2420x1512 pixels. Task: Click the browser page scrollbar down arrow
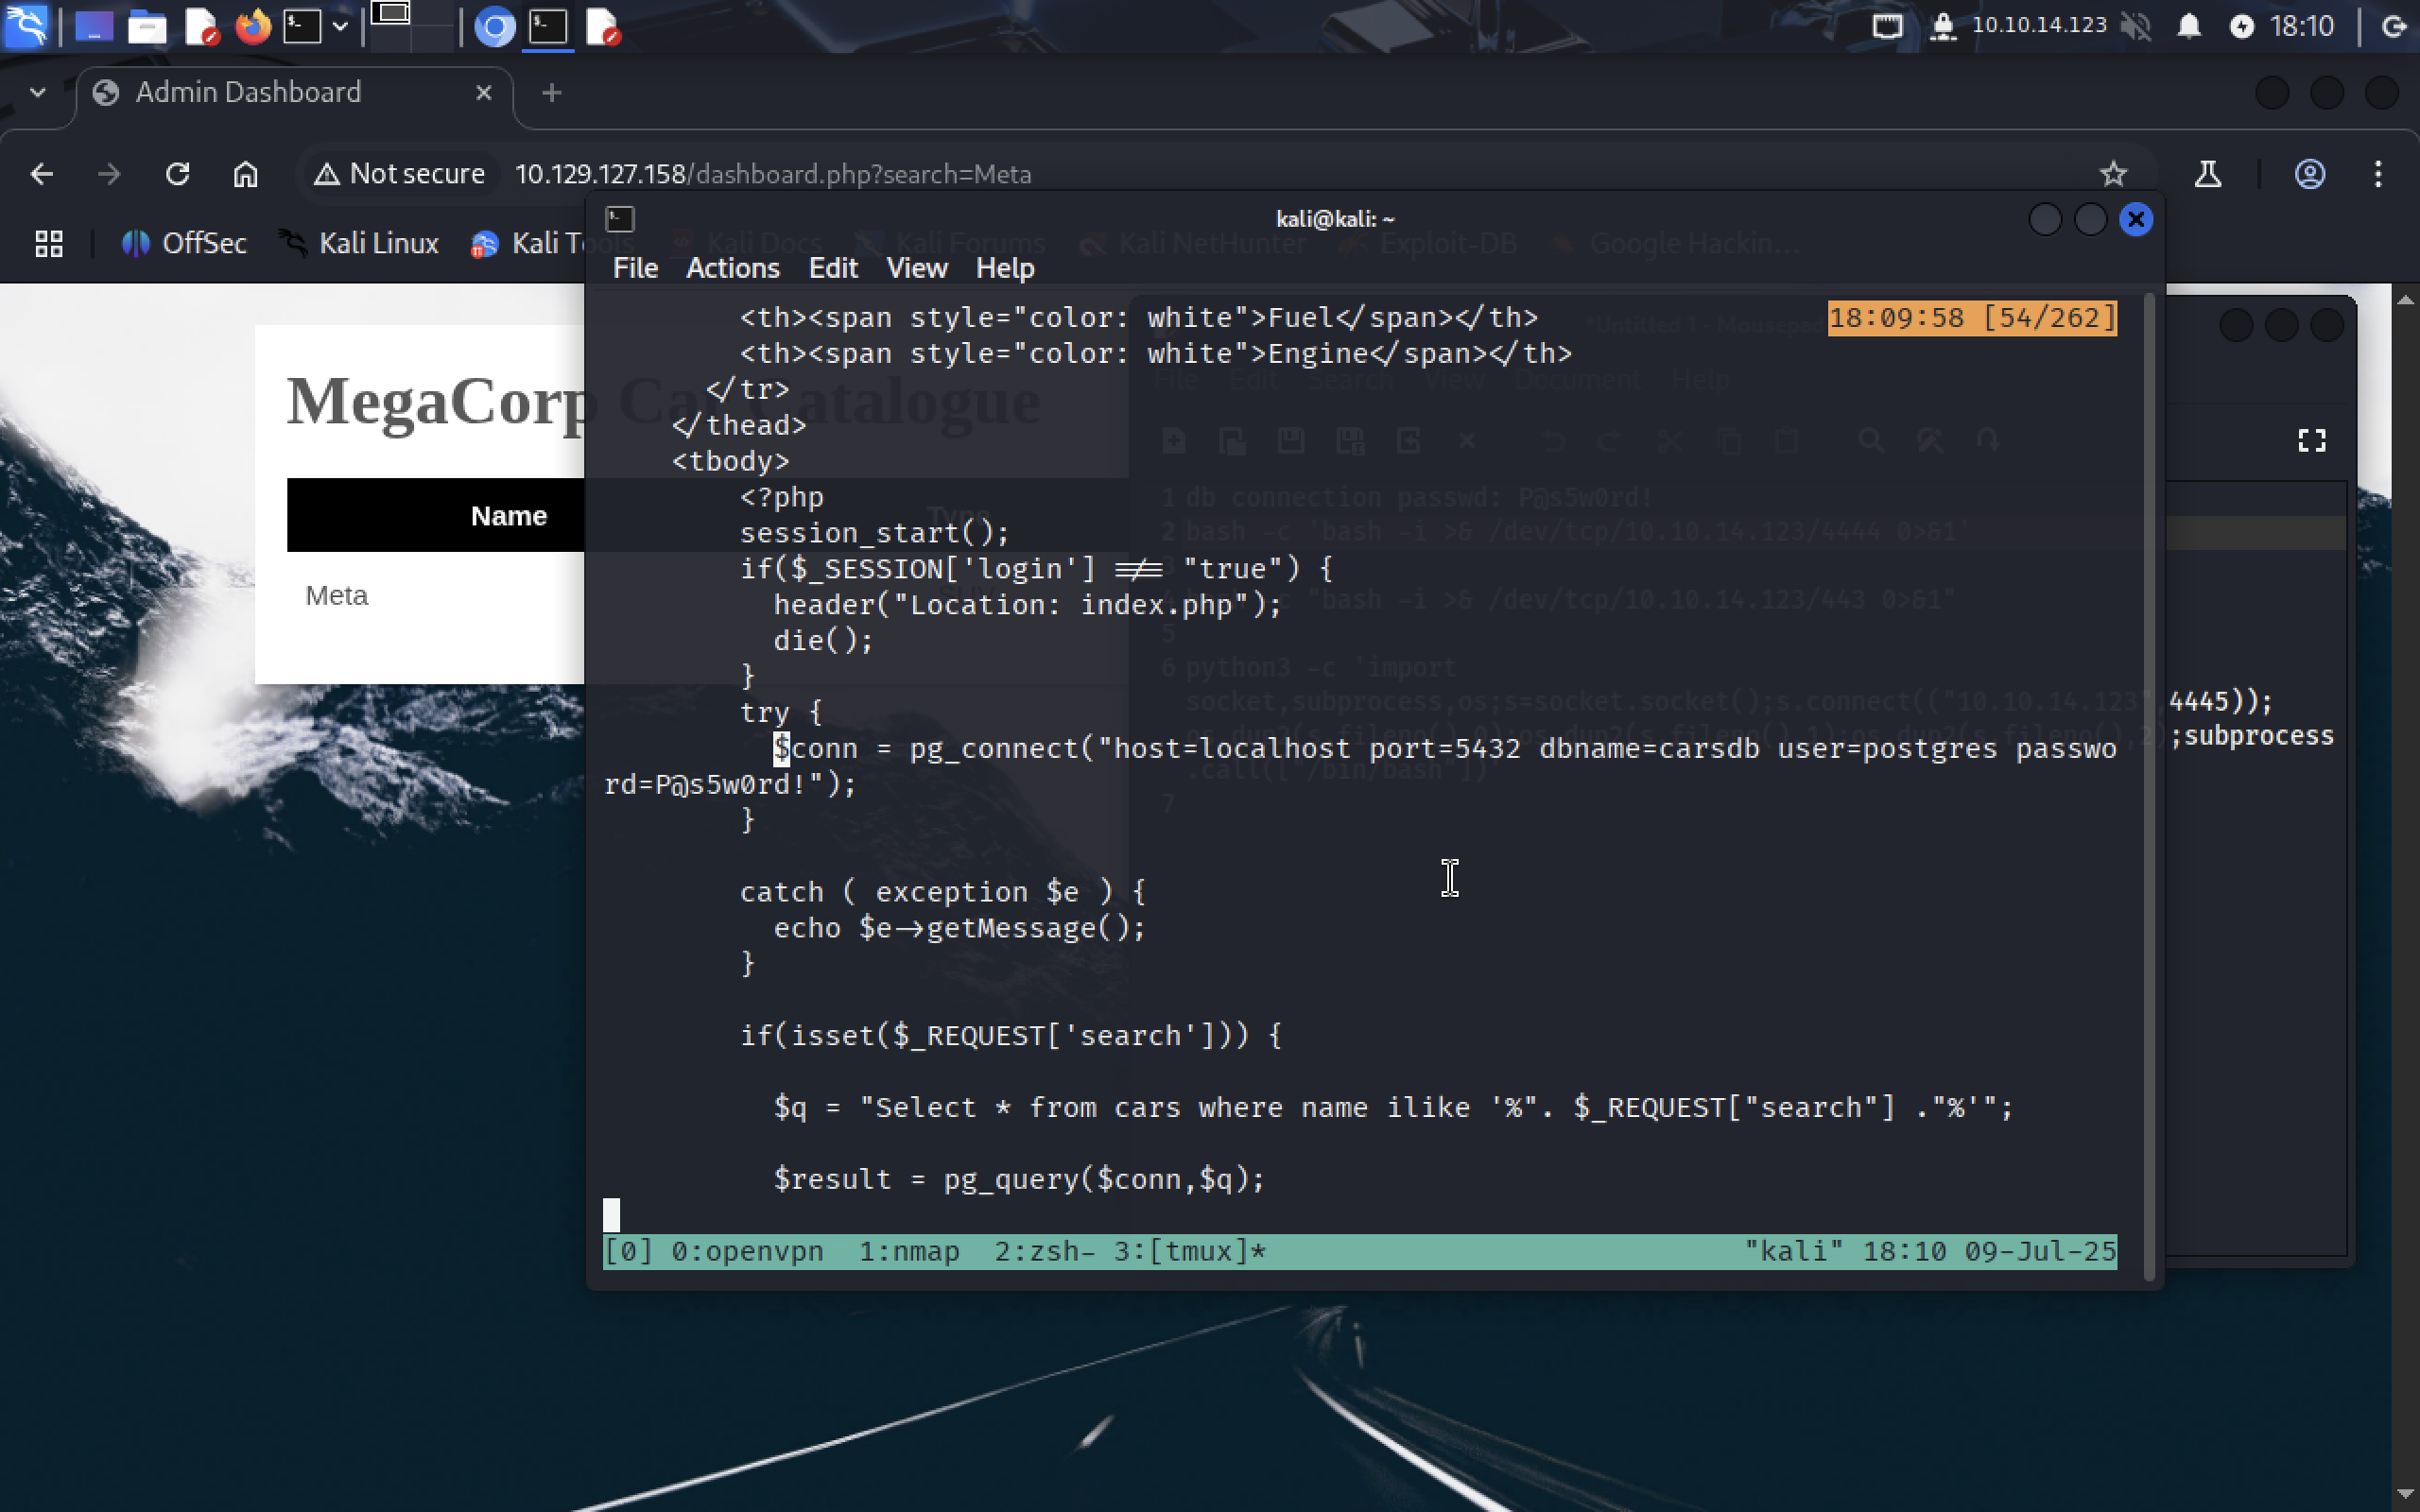(2406, 1494)
